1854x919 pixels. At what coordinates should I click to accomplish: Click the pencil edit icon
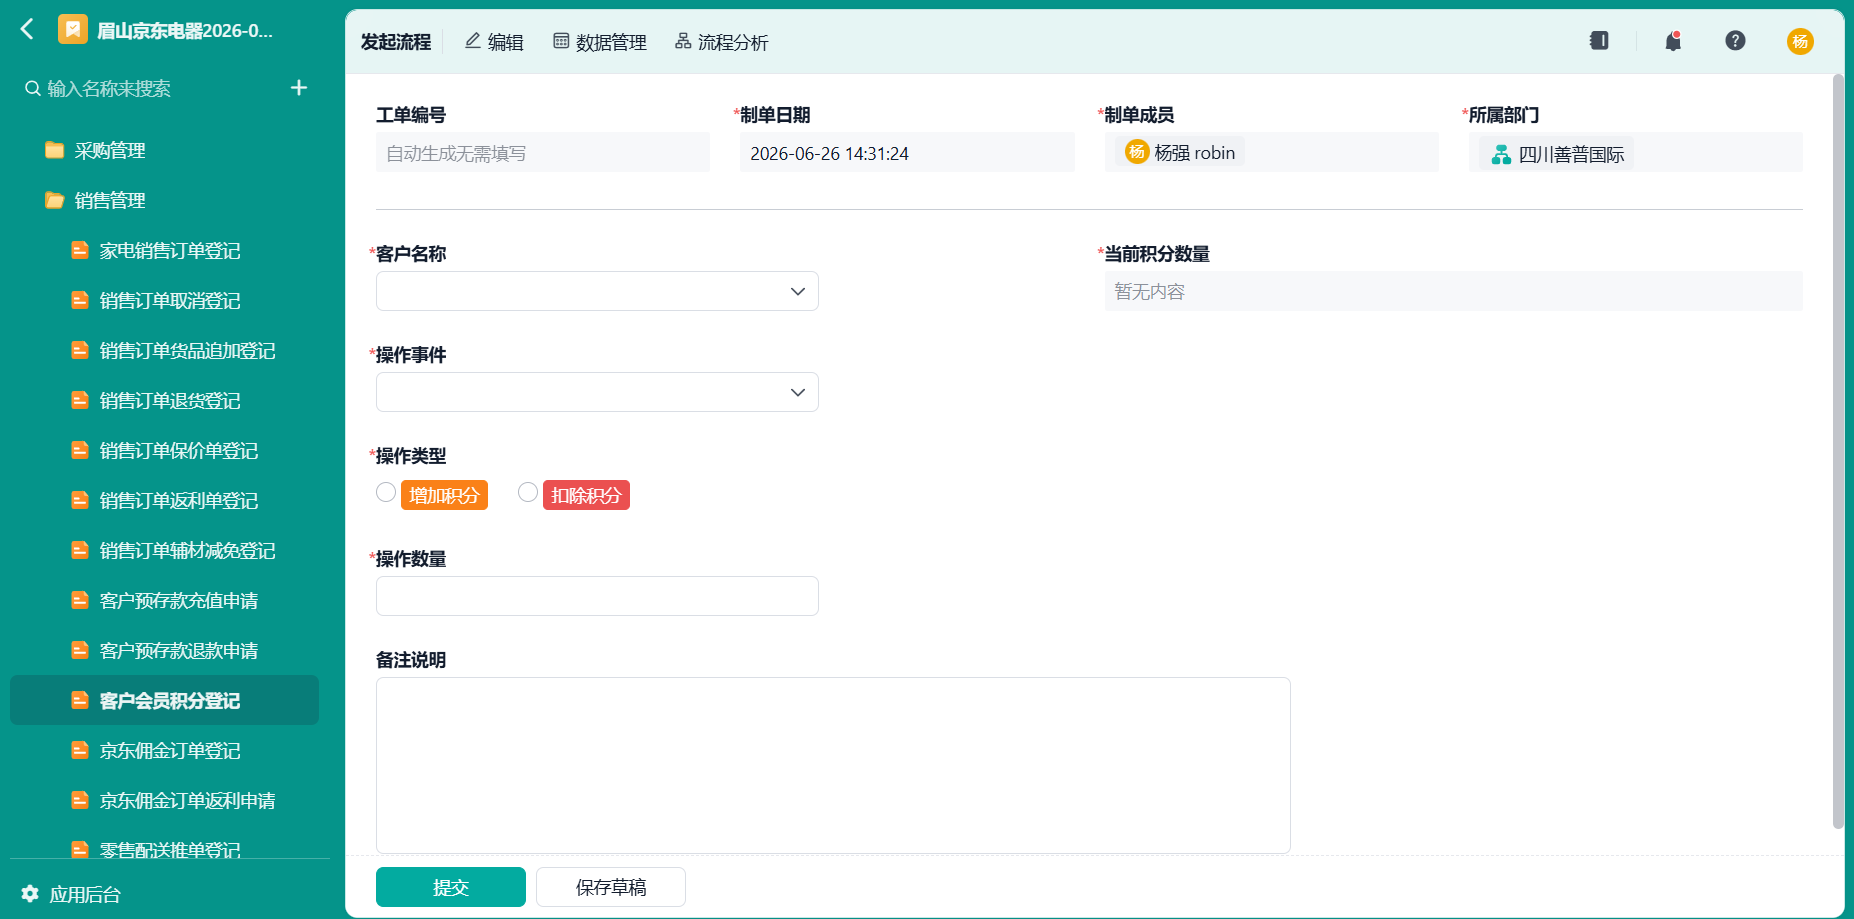point(473,41)
